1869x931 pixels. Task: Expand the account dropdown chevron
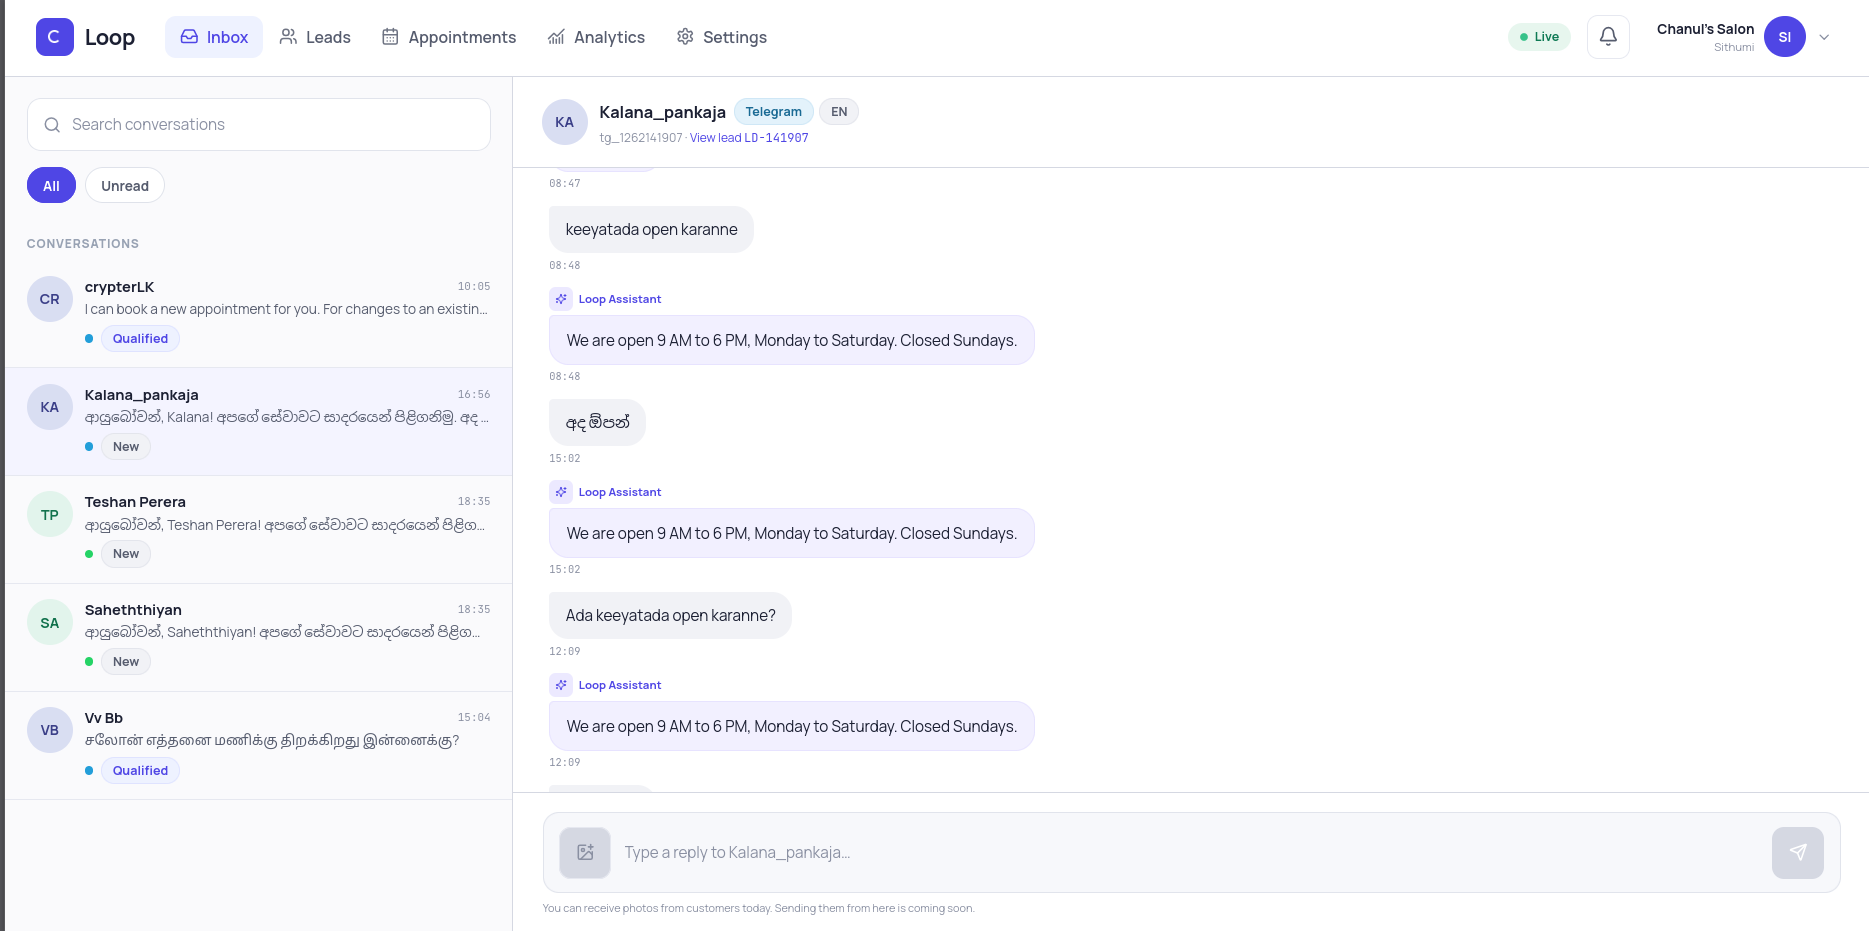[x=1824, y=37]
